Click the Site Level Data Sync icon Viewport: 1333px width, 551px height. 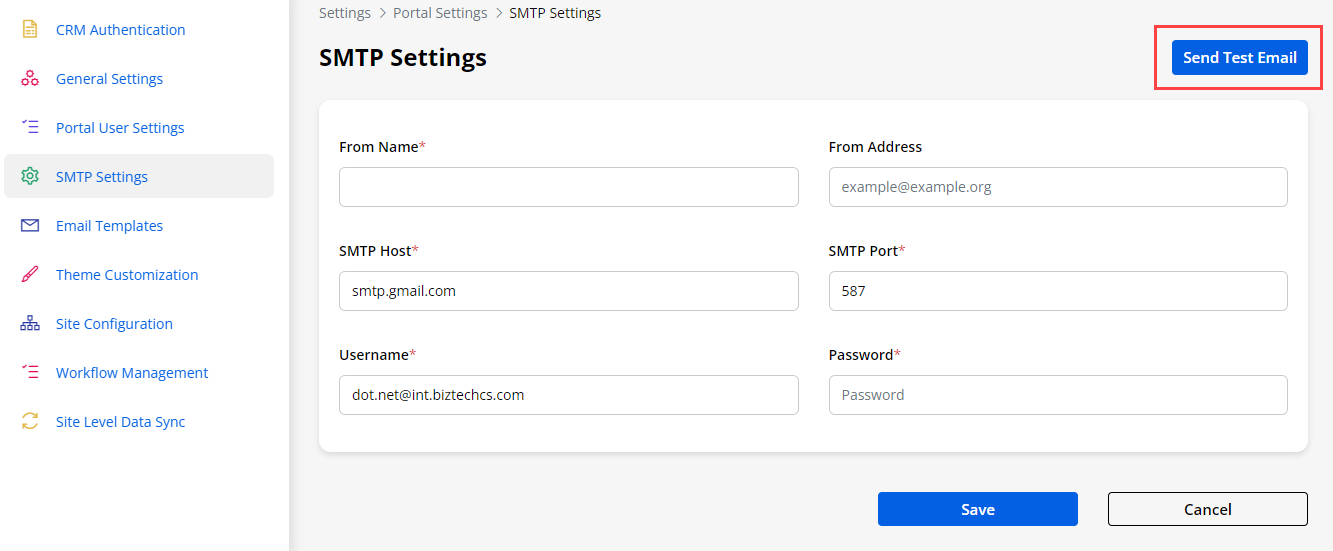coord(30,422)
